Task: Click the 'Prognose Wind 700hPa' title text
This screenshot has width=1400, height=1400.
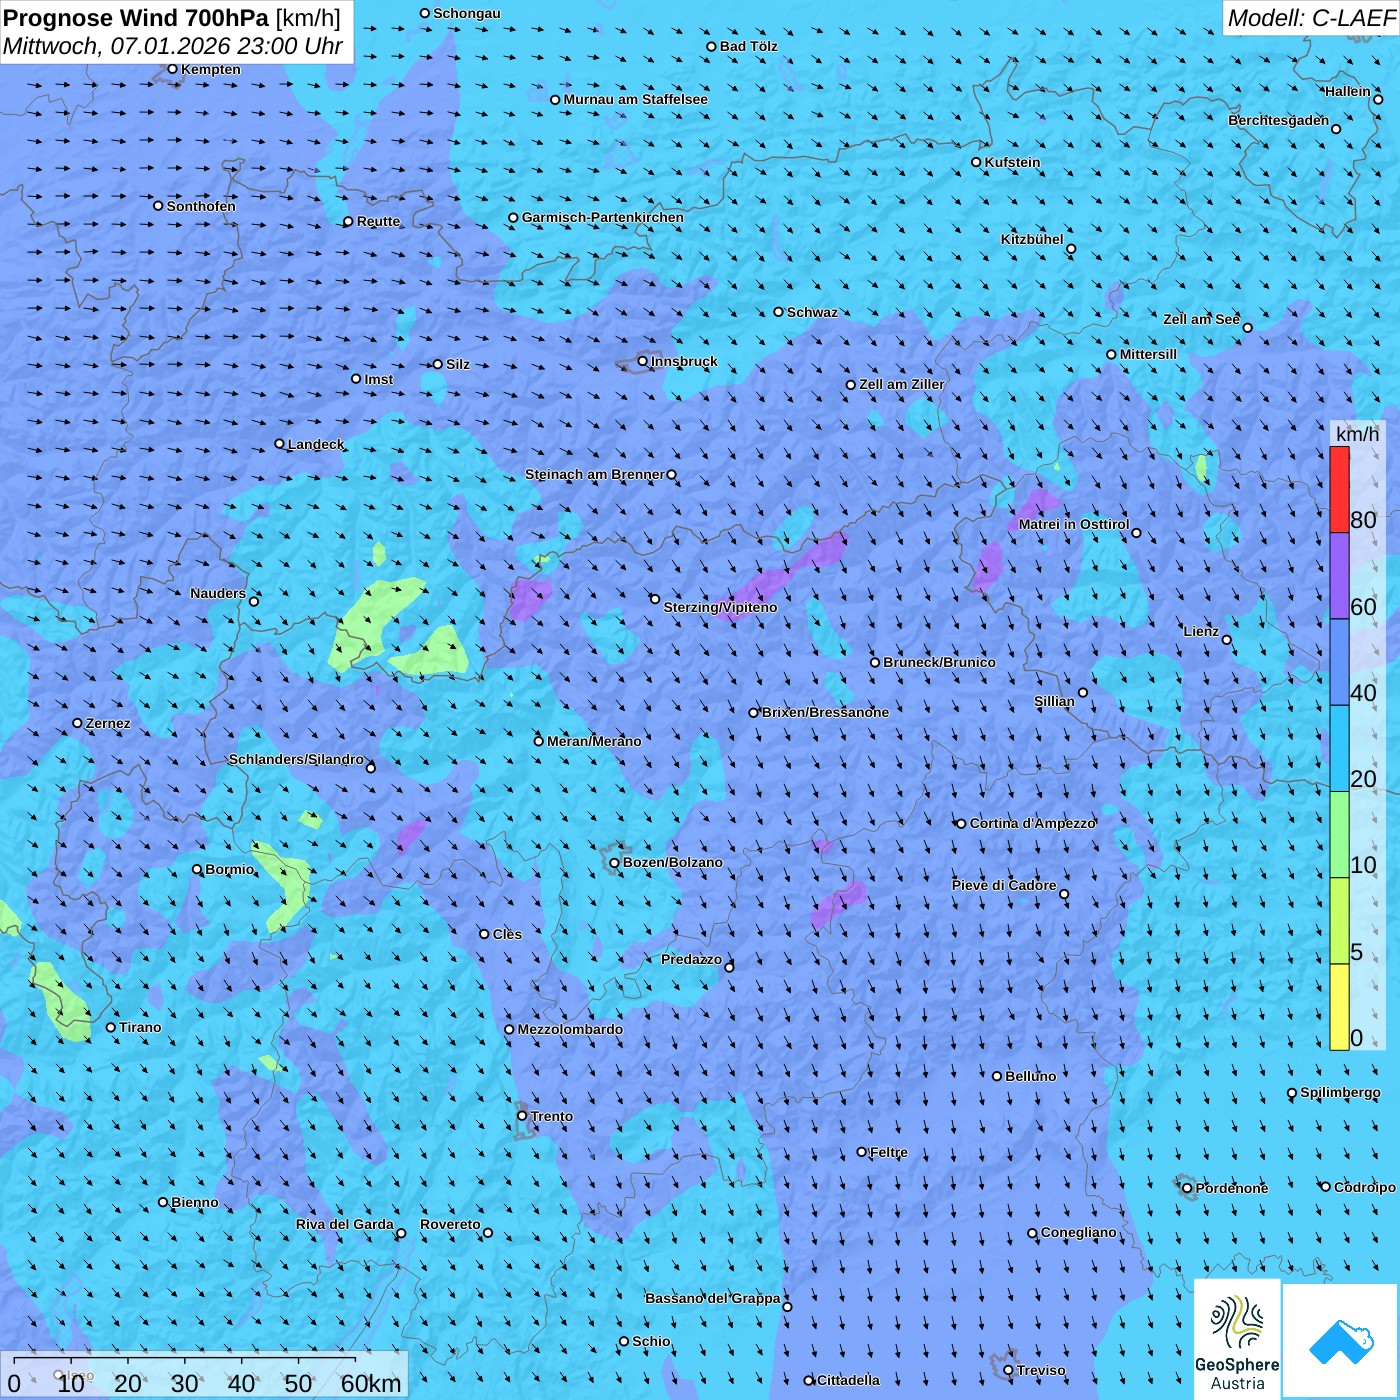Action: 136,18
